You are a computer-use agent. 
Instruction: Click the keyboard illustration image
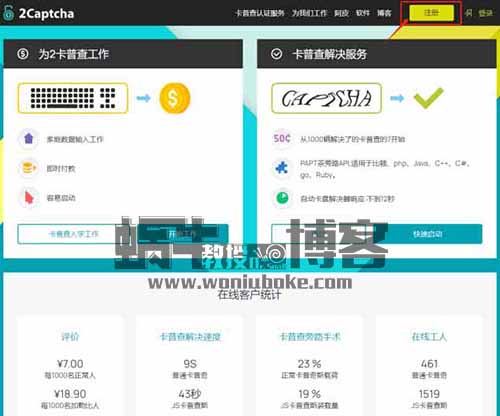point(73,98)
